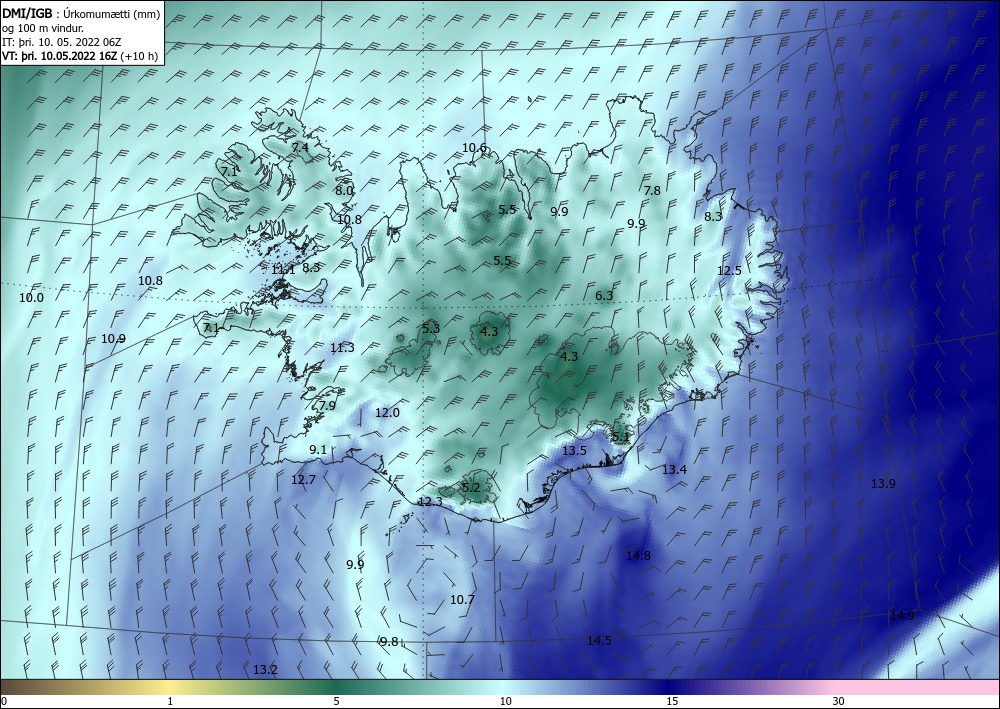Click the 'IT: þri. 10. 05. 2022 06Z' line
This screenshot has height=709, width=1000.
pyautogui.click(x=61, y=42)
